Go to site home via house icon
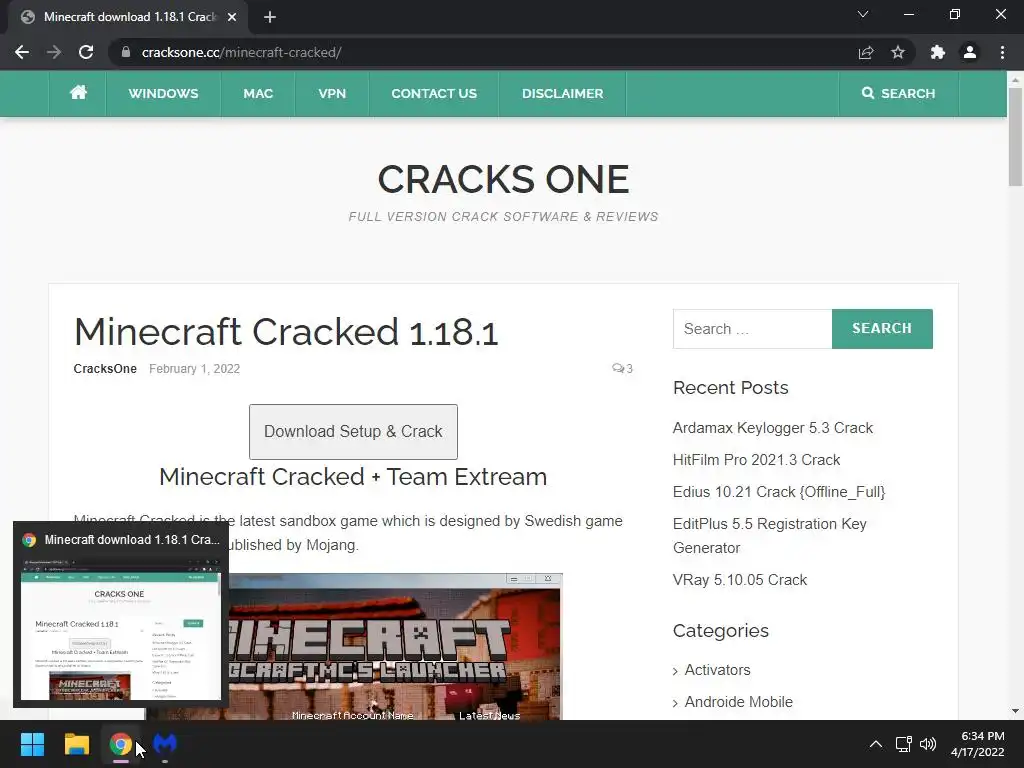This screenshot has height=768, width=1024. pyautogui.click(x=78, y=93)
